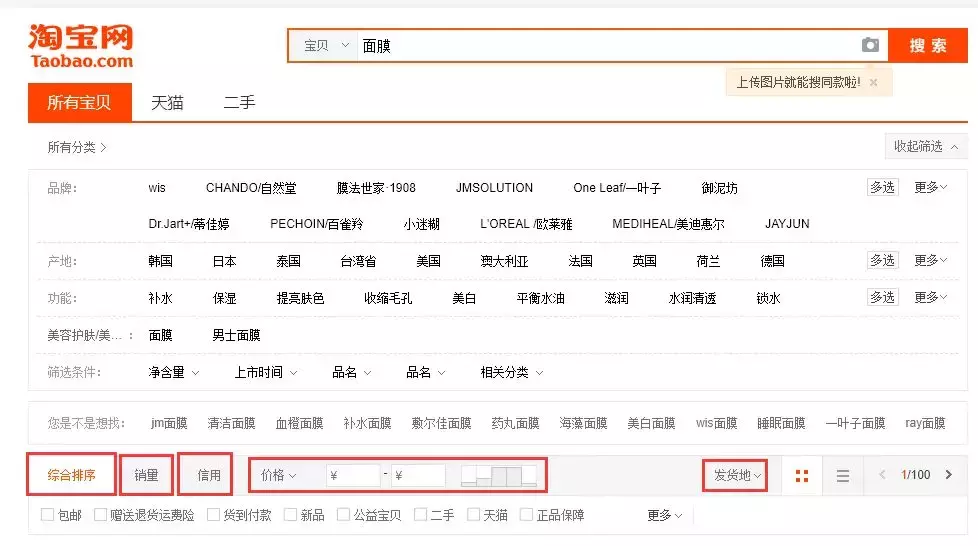Sort results by 销量

click(146, 475)
